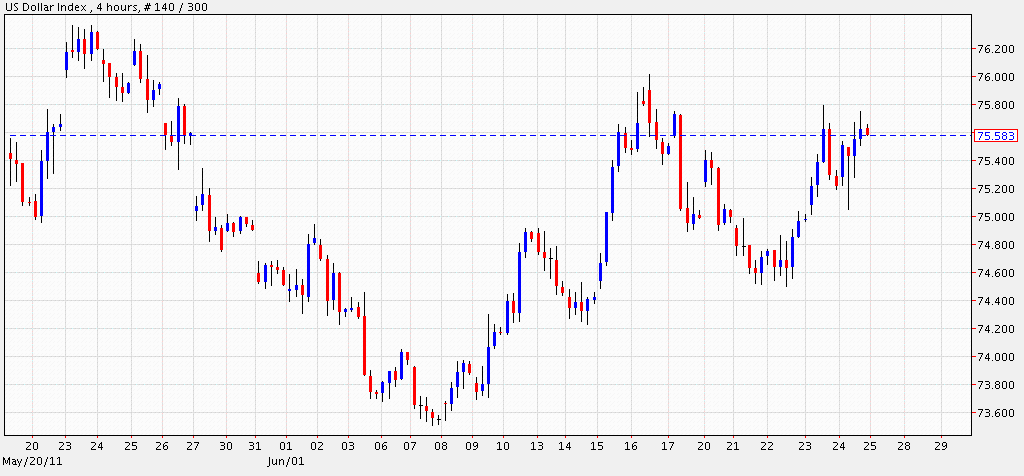Click the 74.600 price axis label
1024x476 pixels.
[994, 273]
